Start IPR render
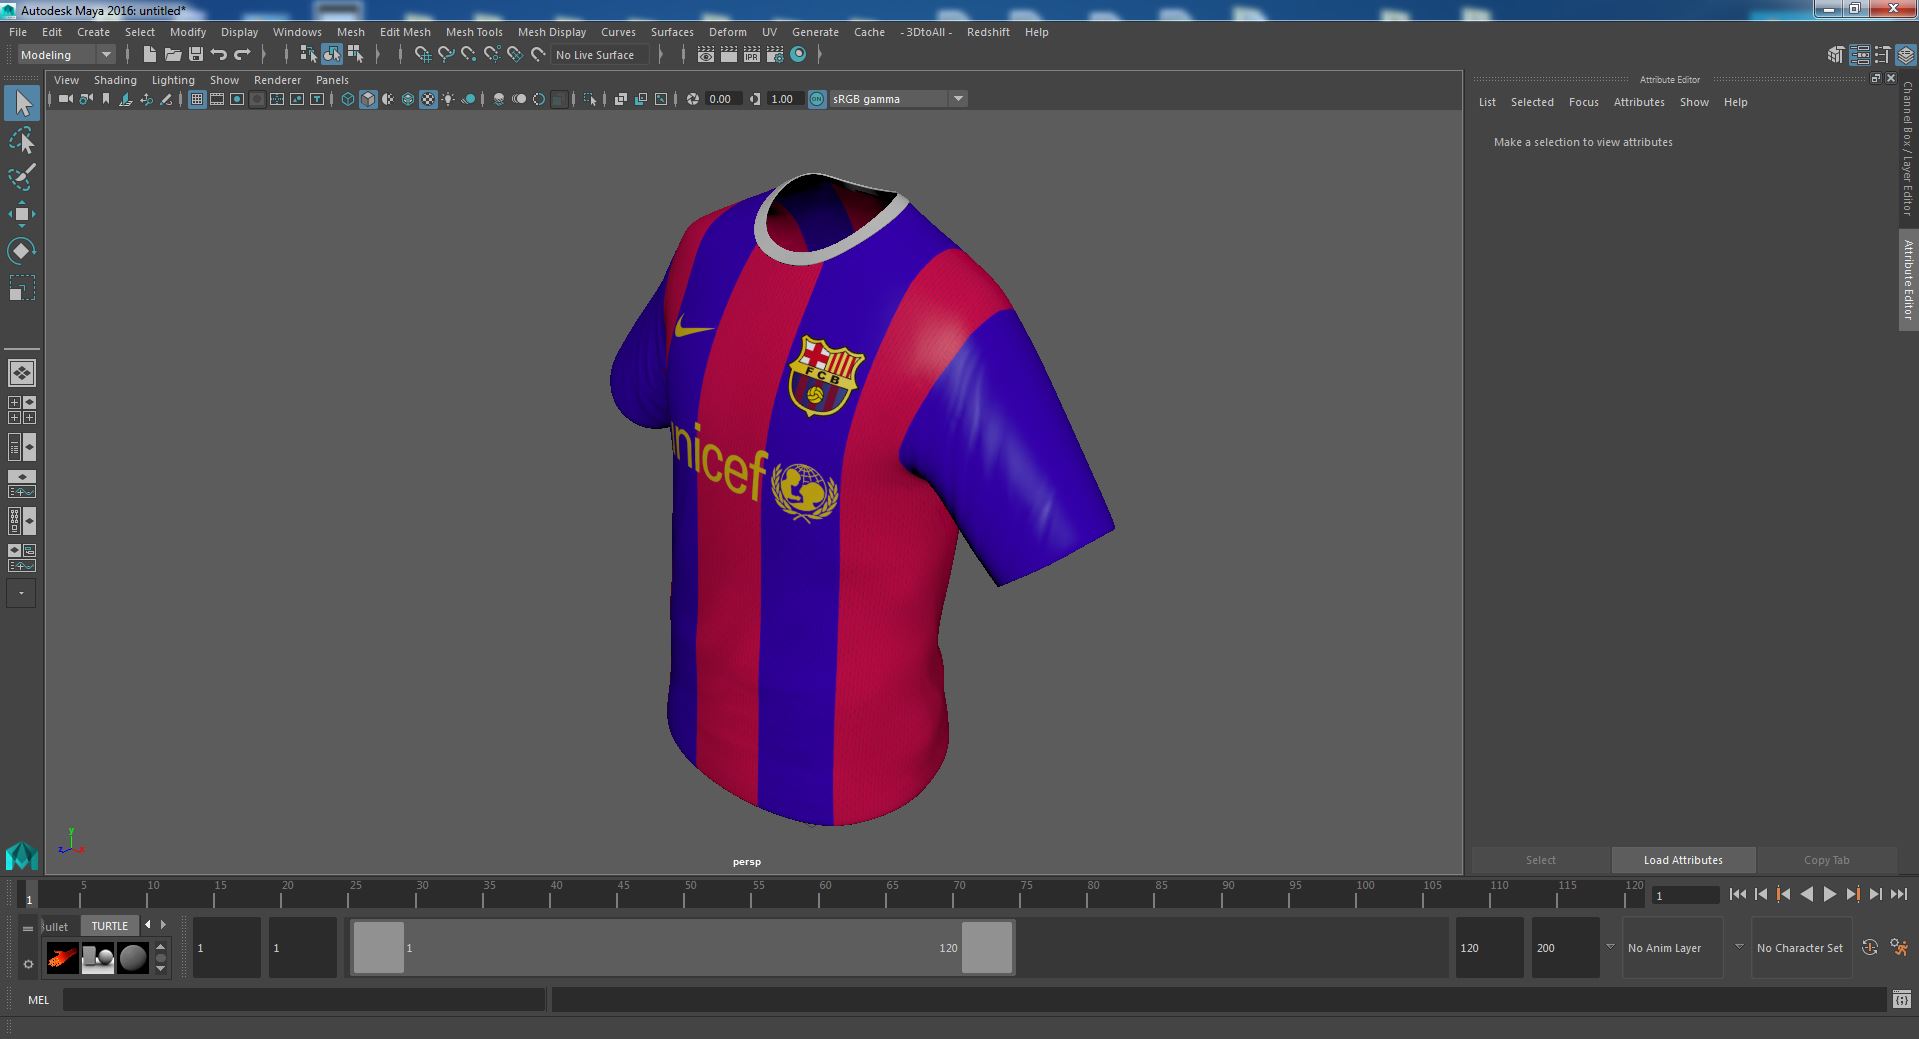The height and width of the screenshot is (1039, 1919). [x=752, y=55]
